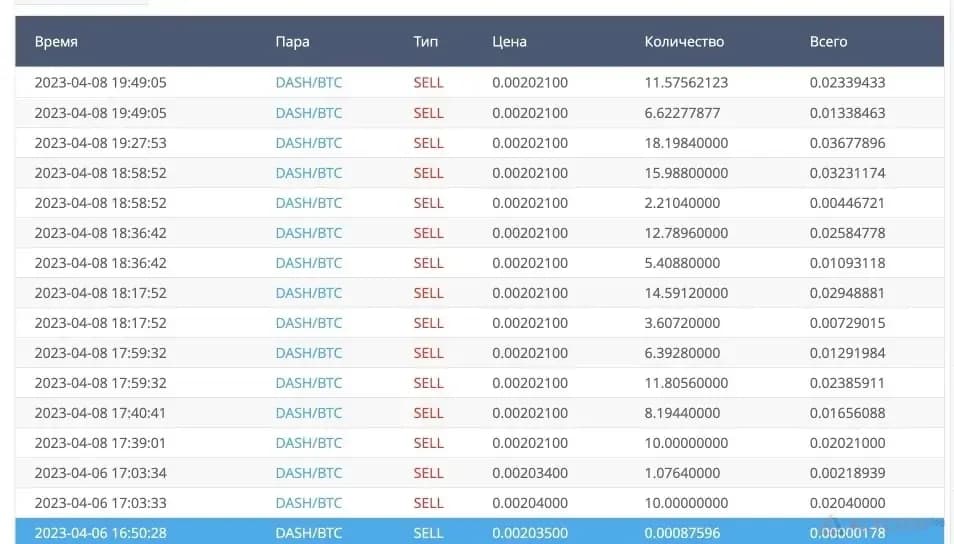The image size is (954, 544).
Task: Click price value 0.00203400
Action: 530,473
